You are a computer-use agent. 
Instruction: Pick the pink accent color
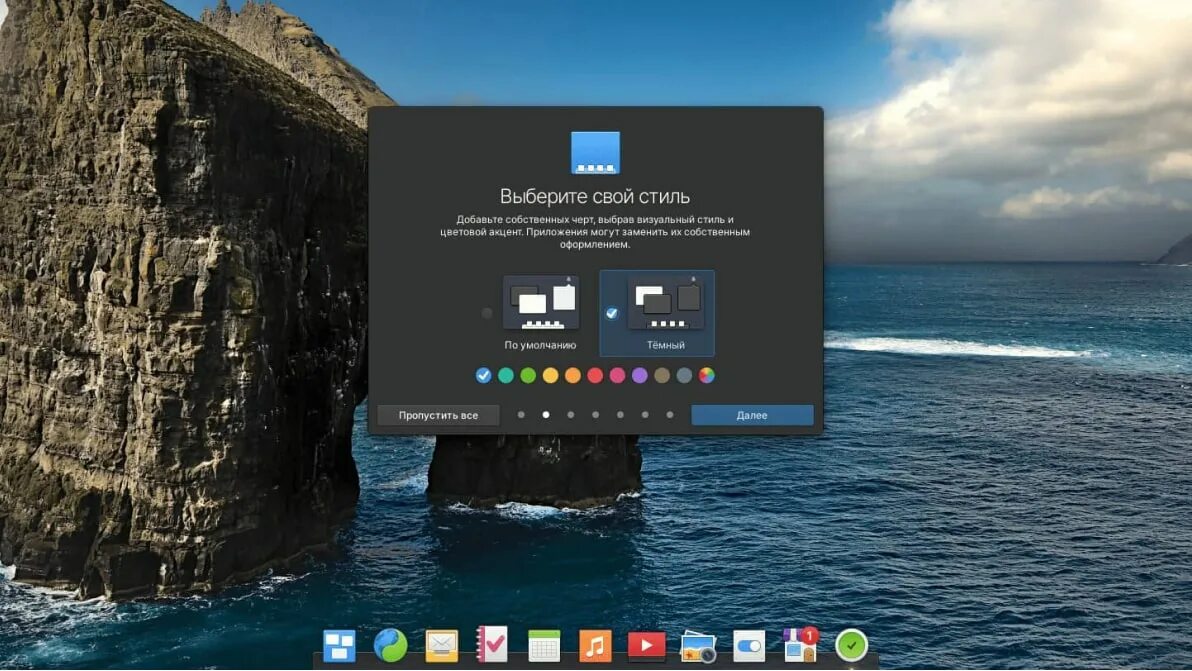pyautogui.click(x=617, y=375)
